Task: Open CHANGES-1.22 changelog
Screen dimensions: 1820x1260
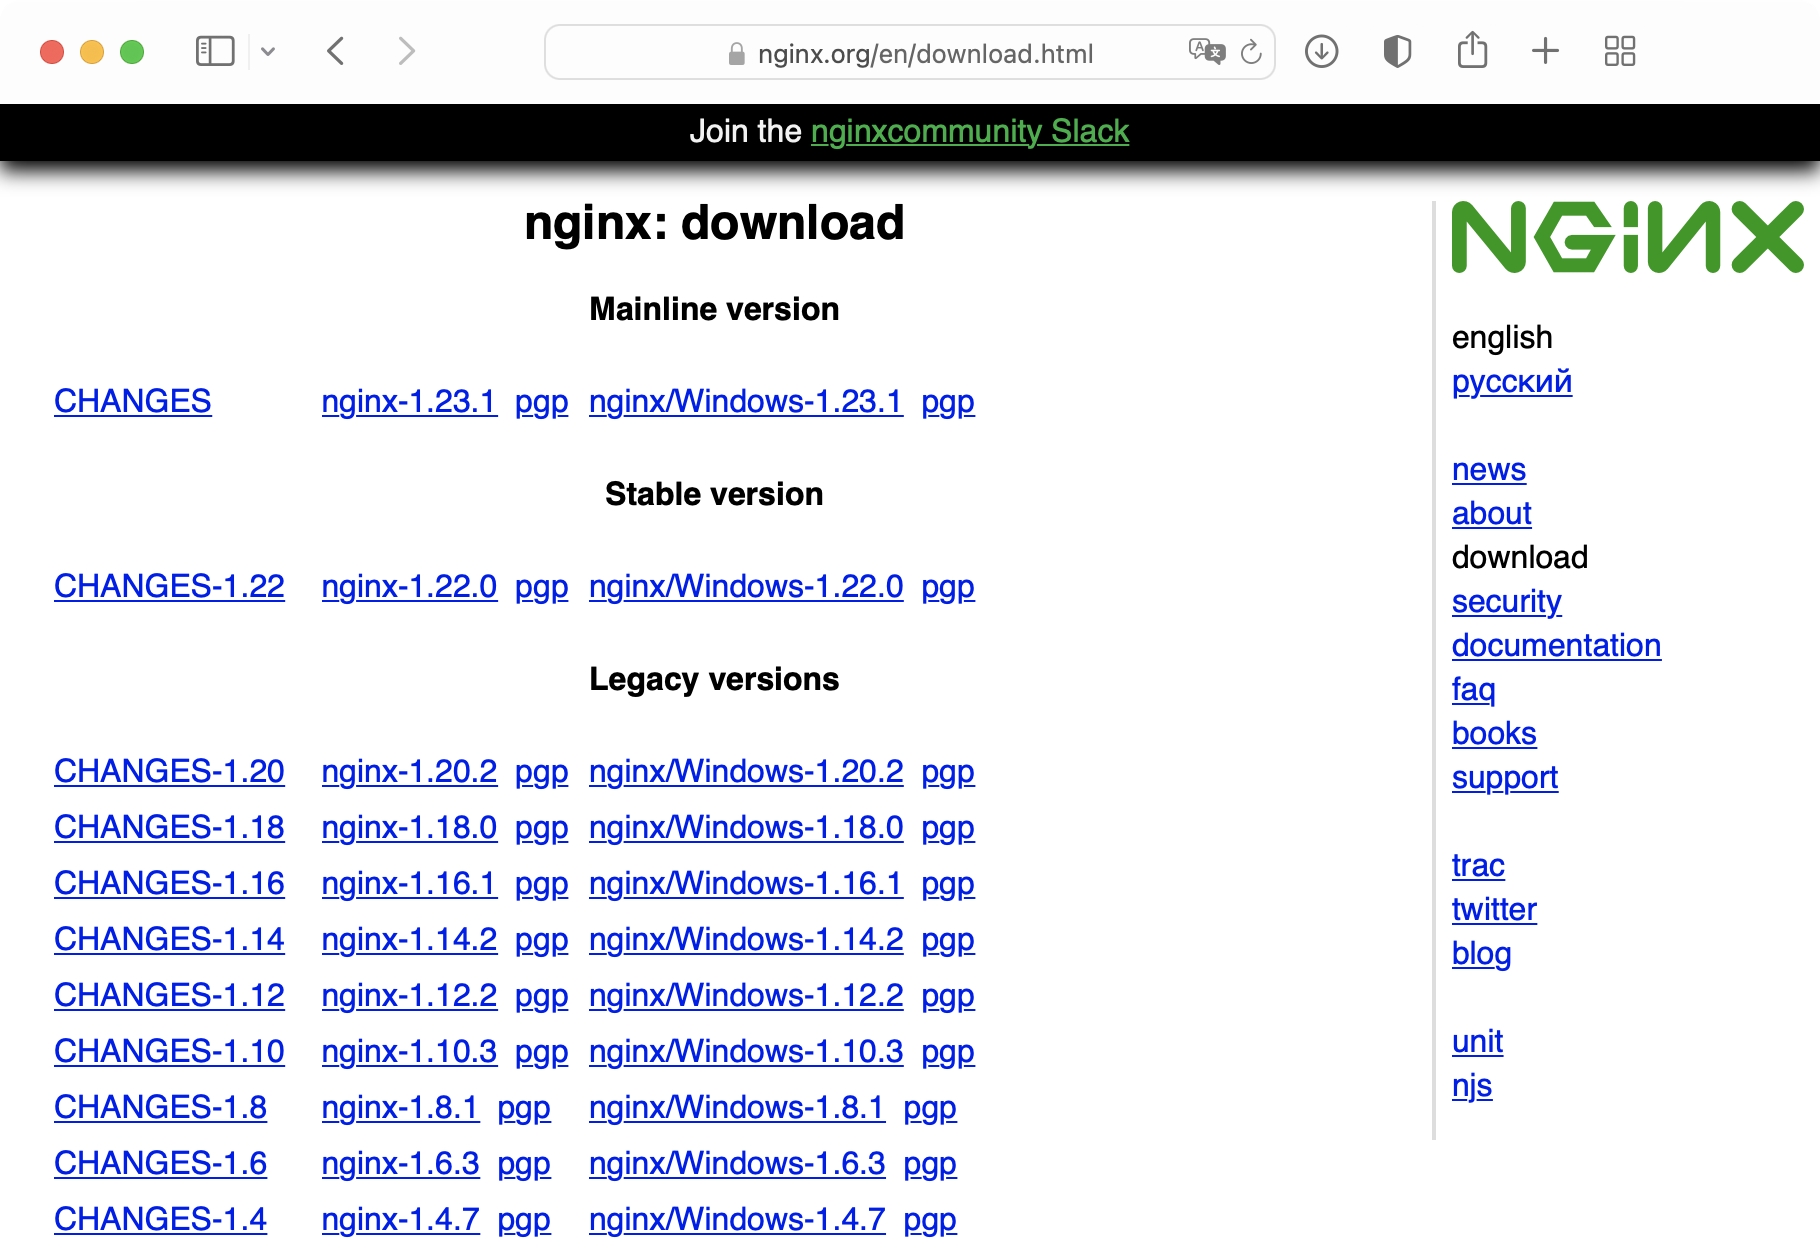Action: tap(168, 587)
